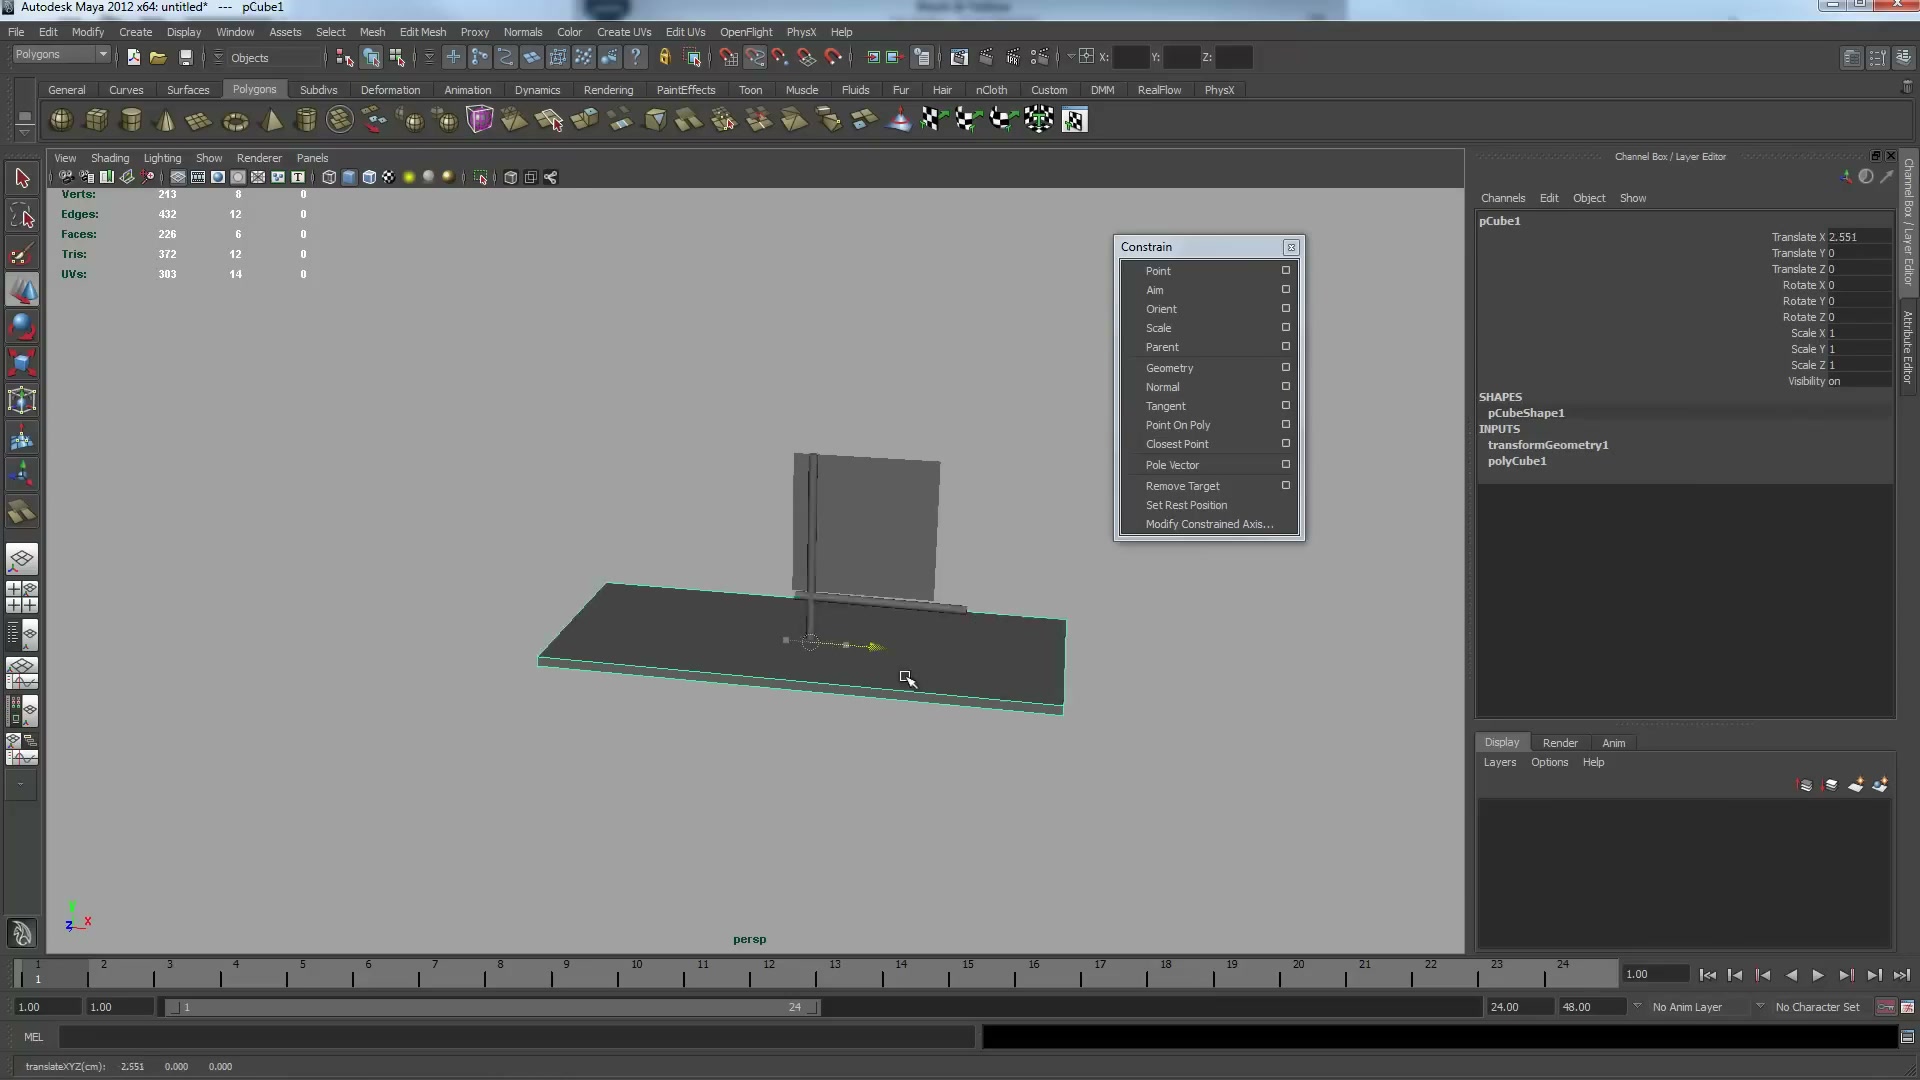The width and height of the screenshot is (1920, 1080).
Task: Open Point constraint option box
Action: [1286, 270]
